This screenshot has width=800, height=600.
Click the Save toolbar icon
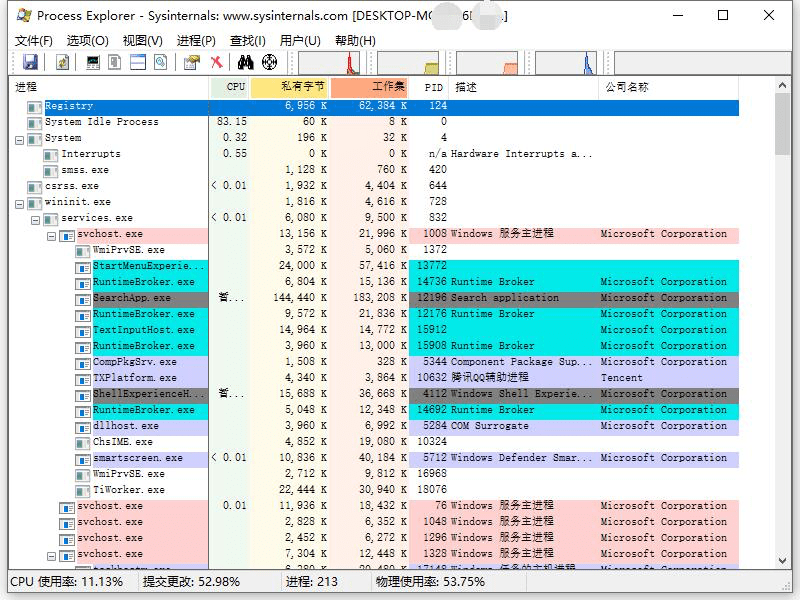point(30,62)
